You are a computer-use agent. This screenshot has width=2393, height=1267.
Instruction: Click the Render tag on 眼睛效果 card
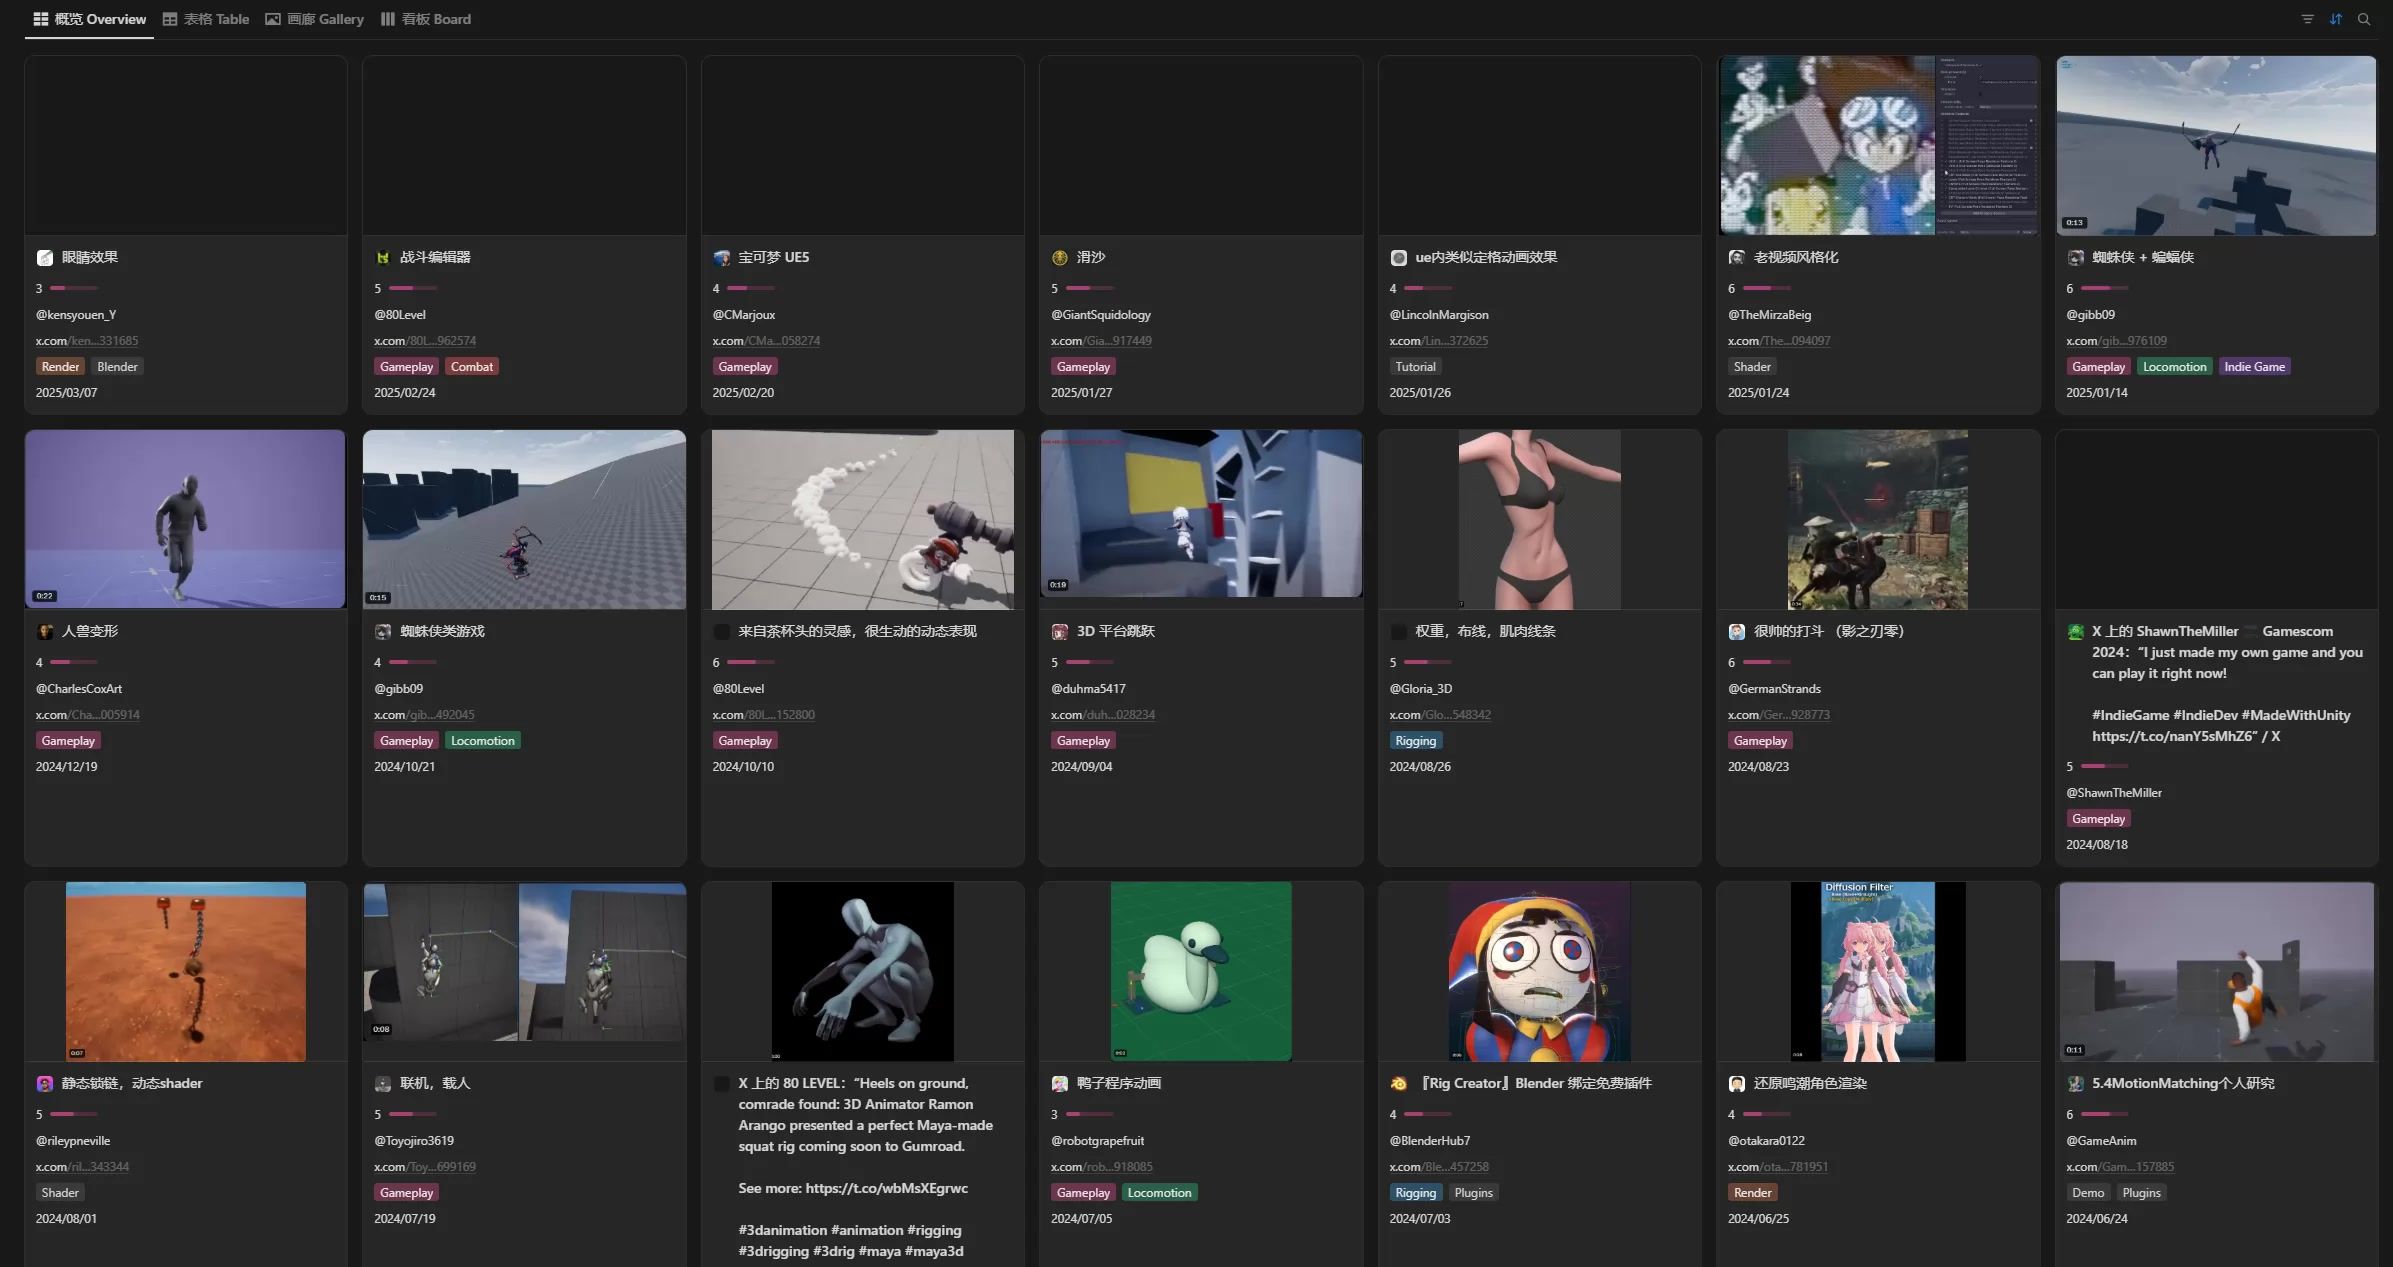(x=60, y=367)
